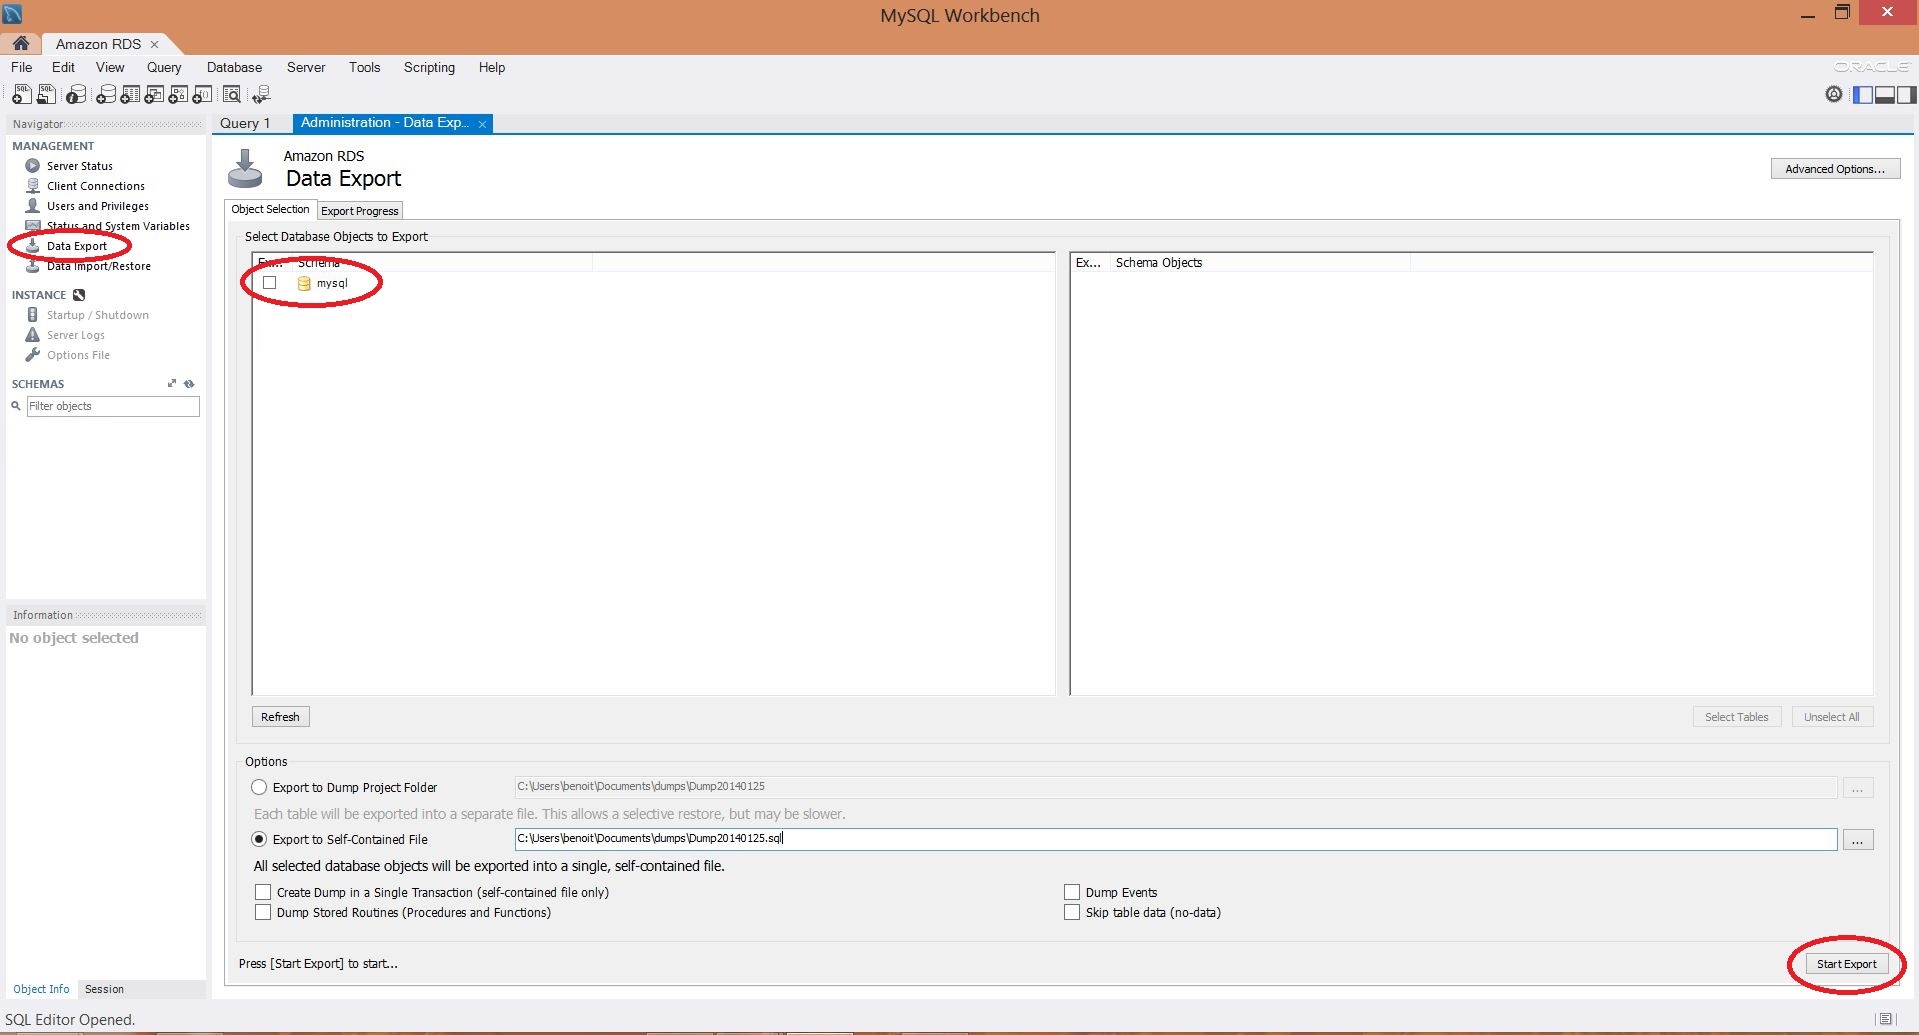1919x1035 pixels.
Task: Create a new schema toolbar icon
Action: 105,94
